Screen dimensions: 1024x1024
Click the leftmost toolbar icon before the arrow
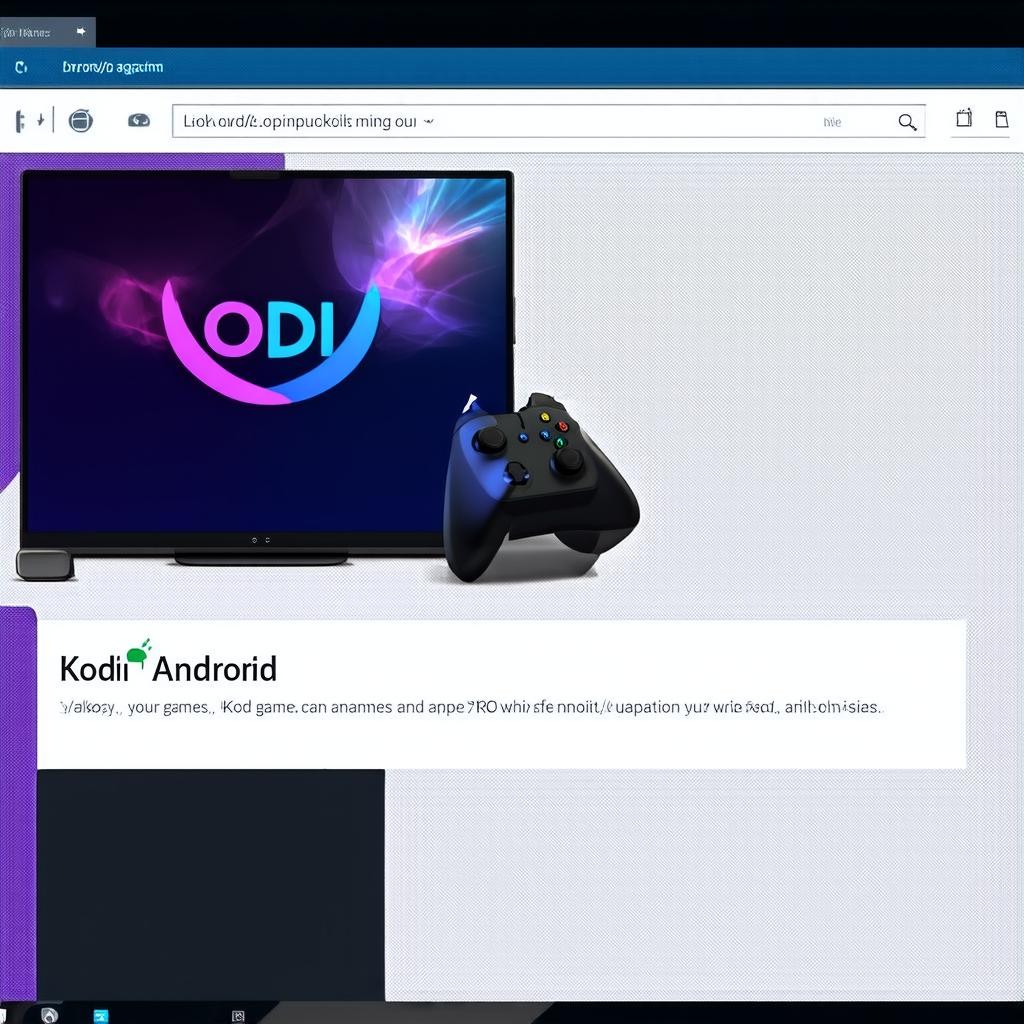(x=20, y=121)
